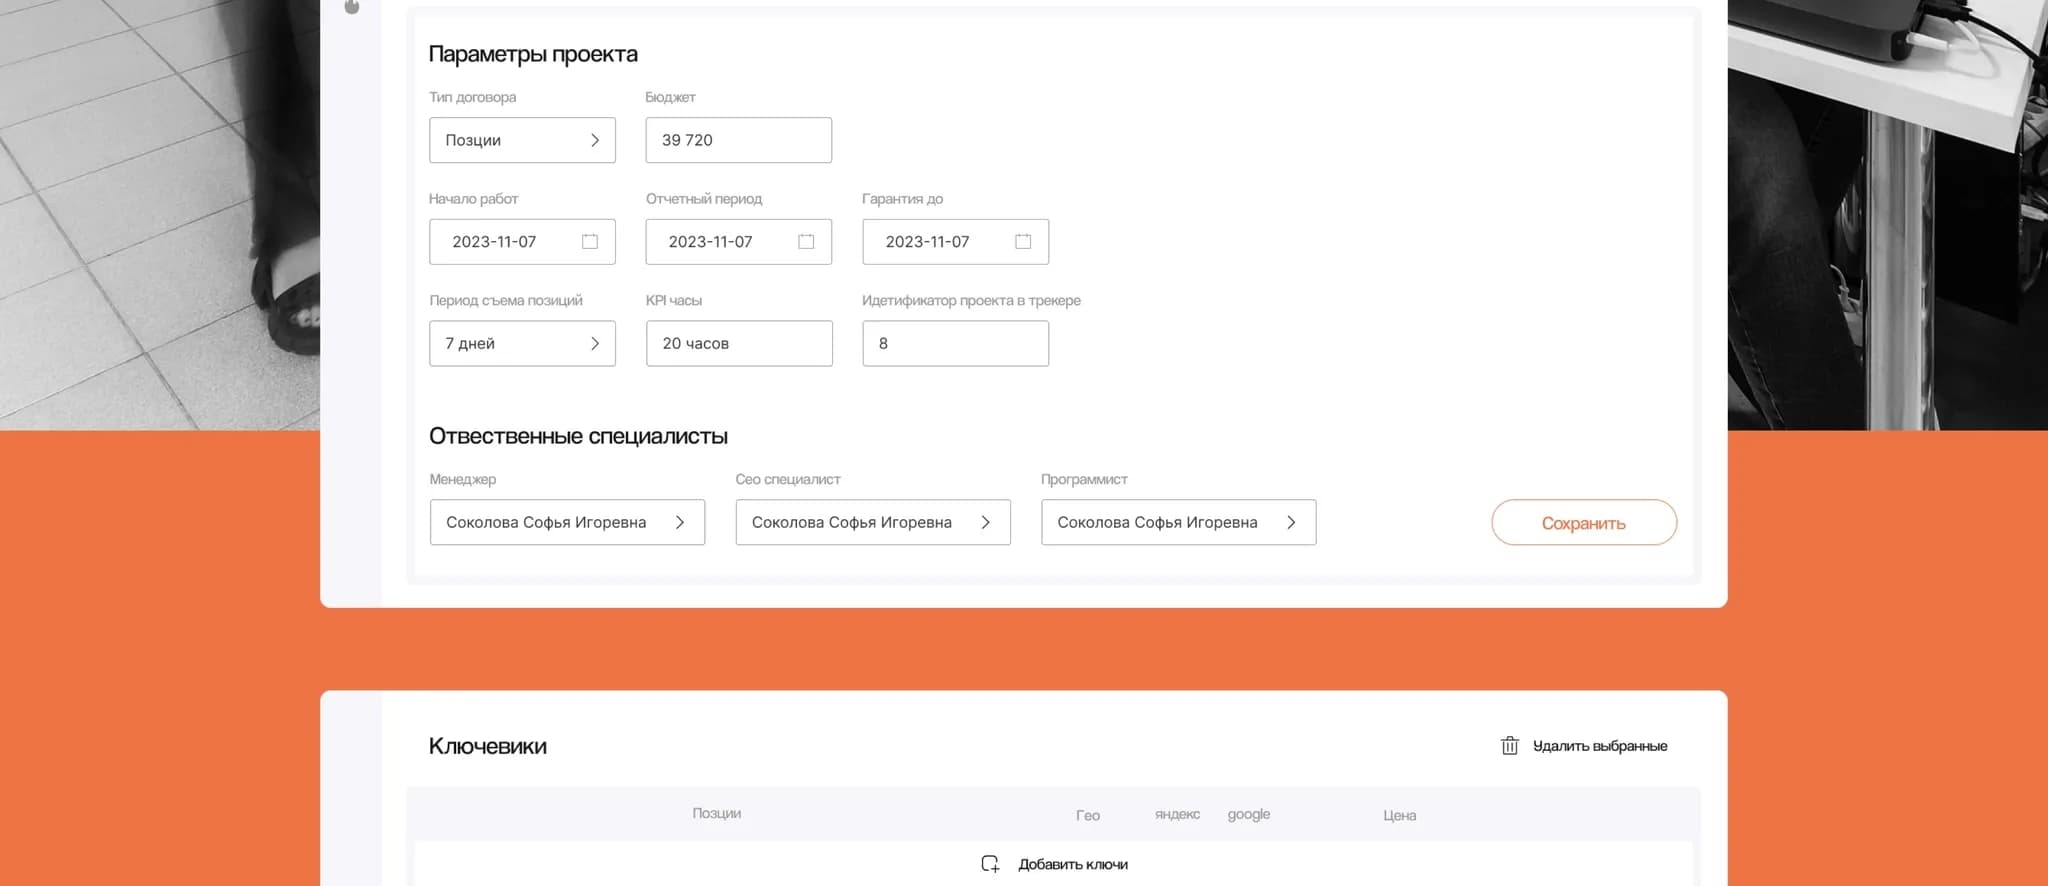Open calendar icon in Гарантия до field
This screenshot has height=886, width=2048.
pos(1023,242)
